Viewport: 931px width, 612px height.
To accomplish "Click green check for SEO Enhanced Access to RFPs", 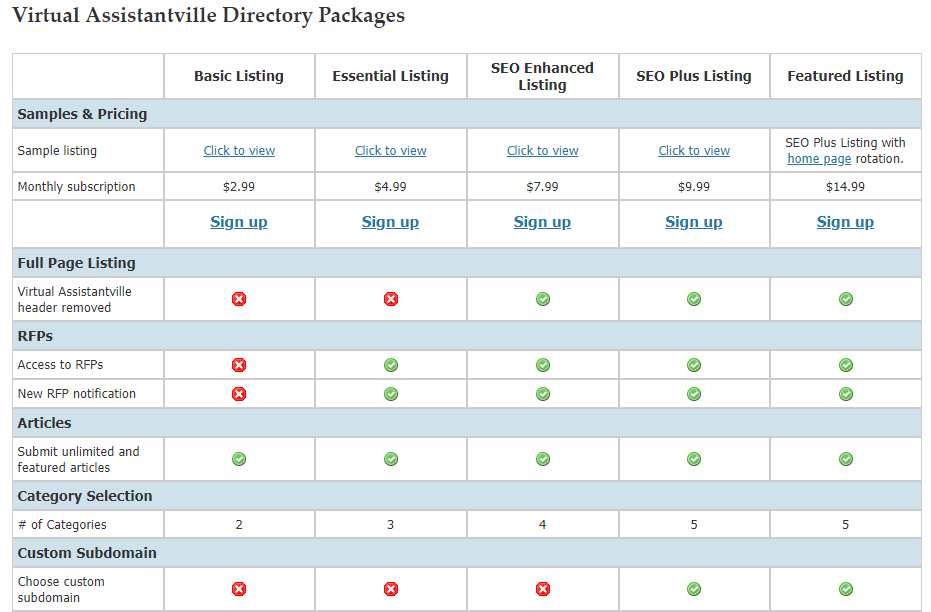I will coord(543,365).
